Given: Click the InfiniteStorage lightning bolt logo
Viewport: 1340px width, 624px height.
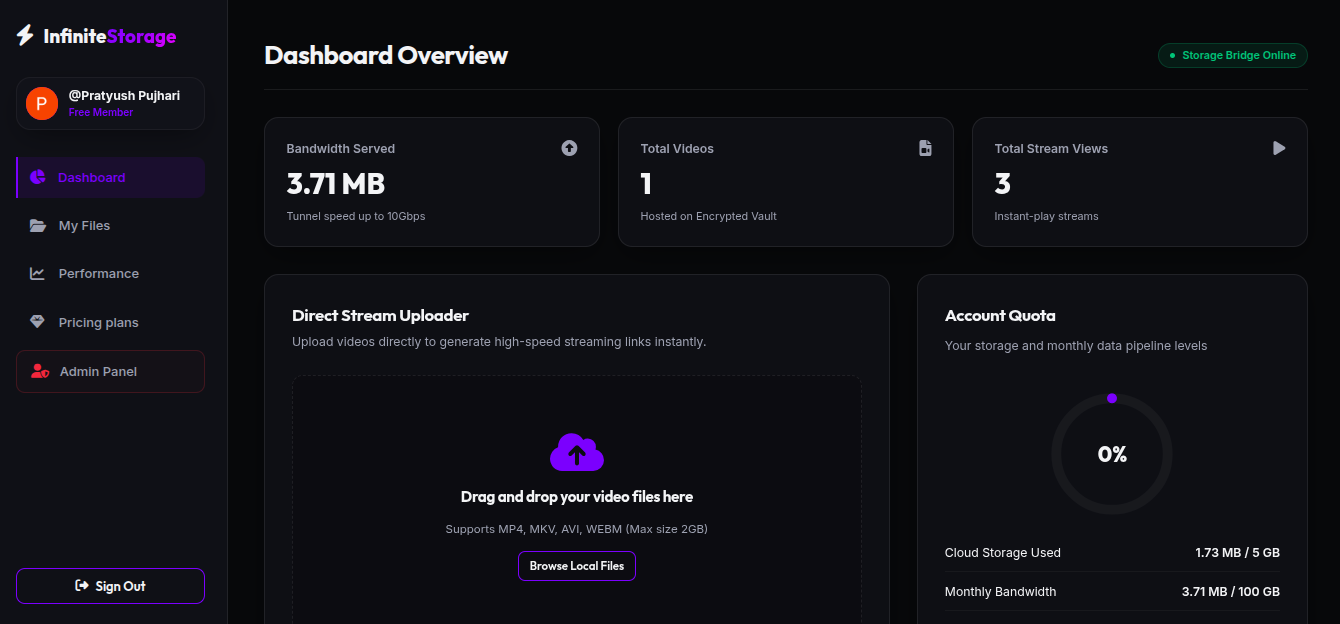Looking at the screenshot, I should tap(25, 36).
